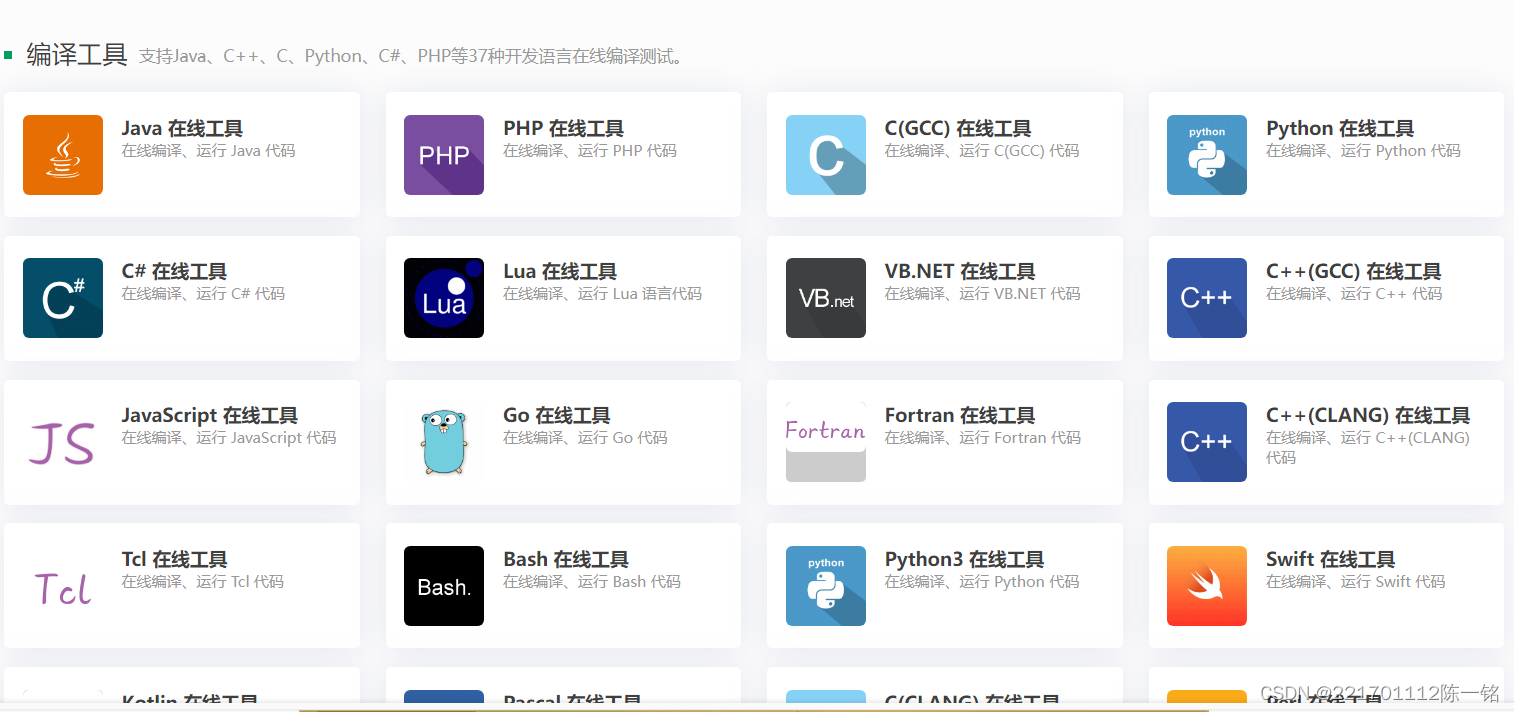Click description 在线编译、运行 C++(CLANG) 代码
The height and width of the screenshot is (712, 1514).
(1368, 447)
